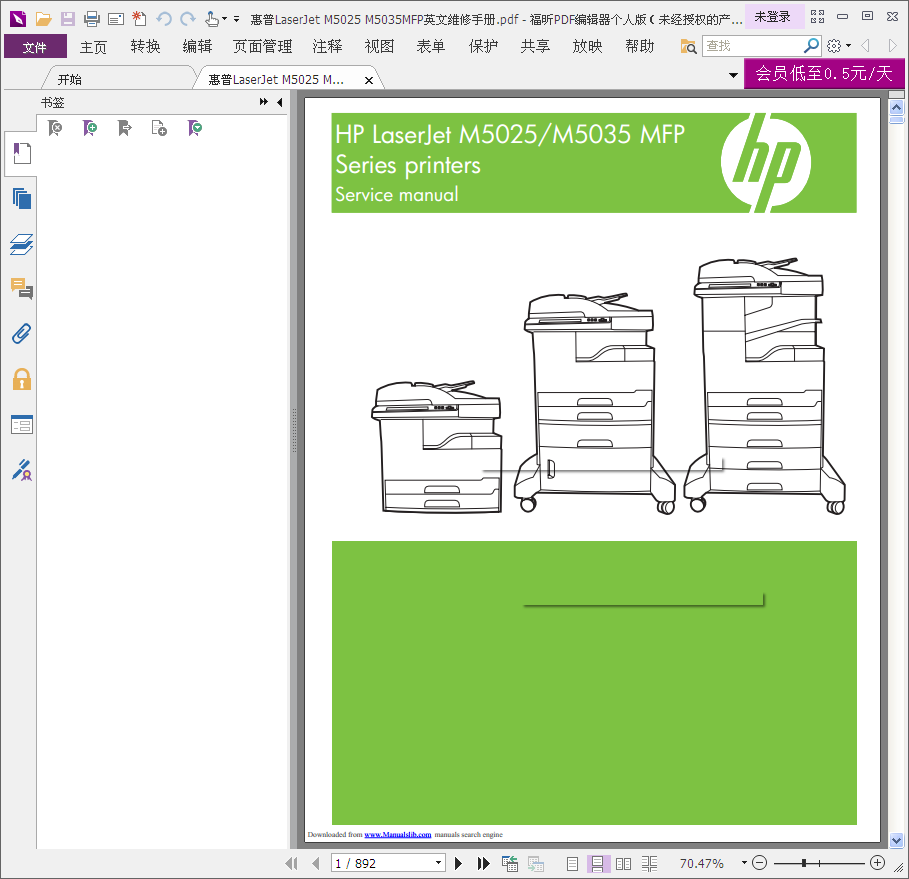
Task: Click the magnifier search icon
Action: click(812, 45)
